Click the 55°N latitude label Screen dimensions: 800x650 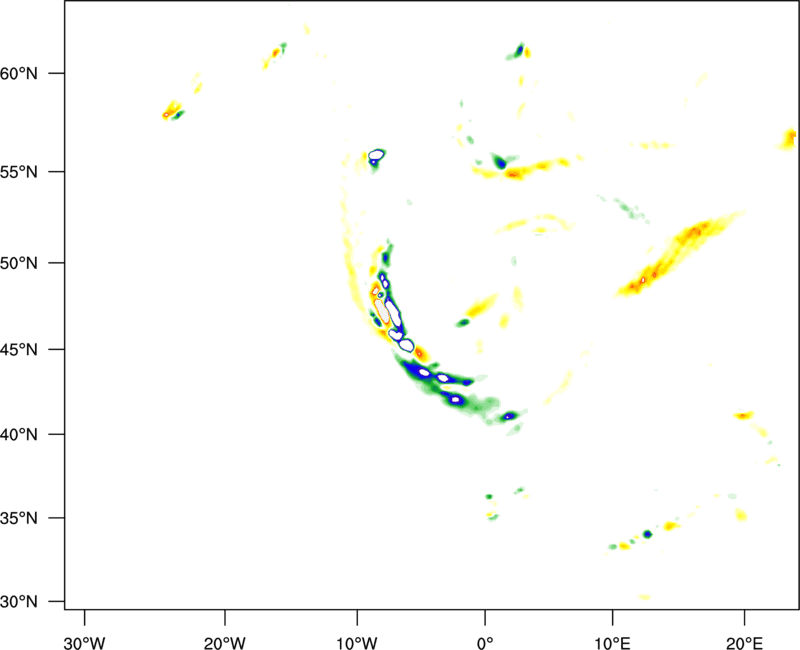(x=19, y=172)
